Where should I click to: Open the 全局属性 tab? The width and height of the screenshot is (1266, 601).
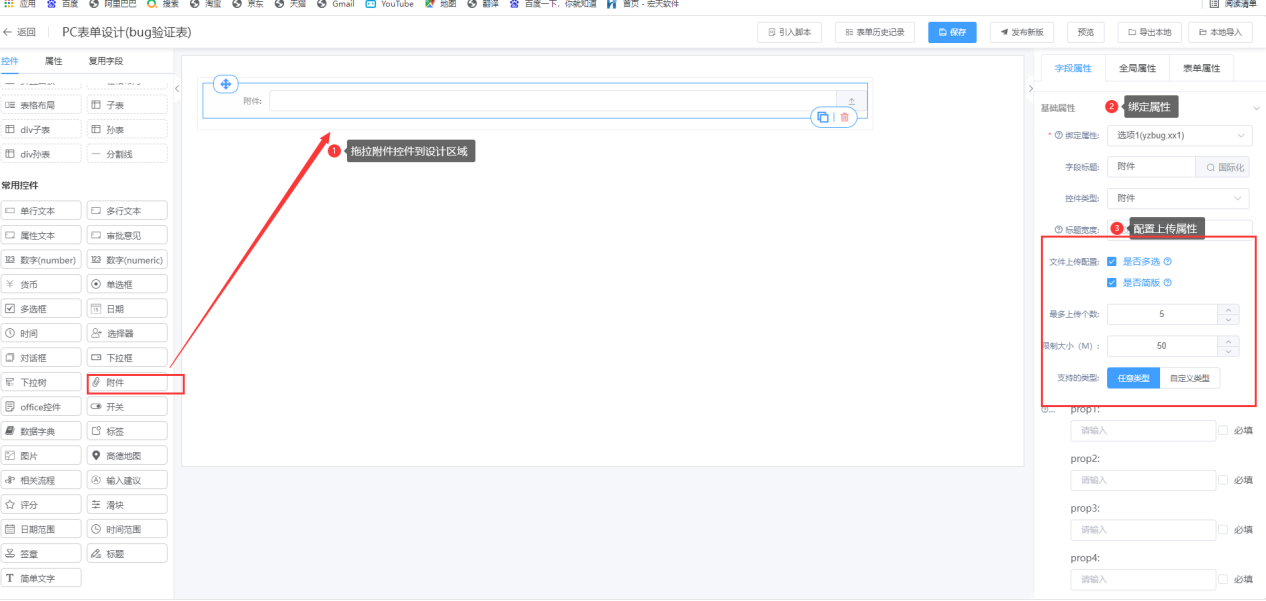pyautogui.click(x=1137, y=68)
